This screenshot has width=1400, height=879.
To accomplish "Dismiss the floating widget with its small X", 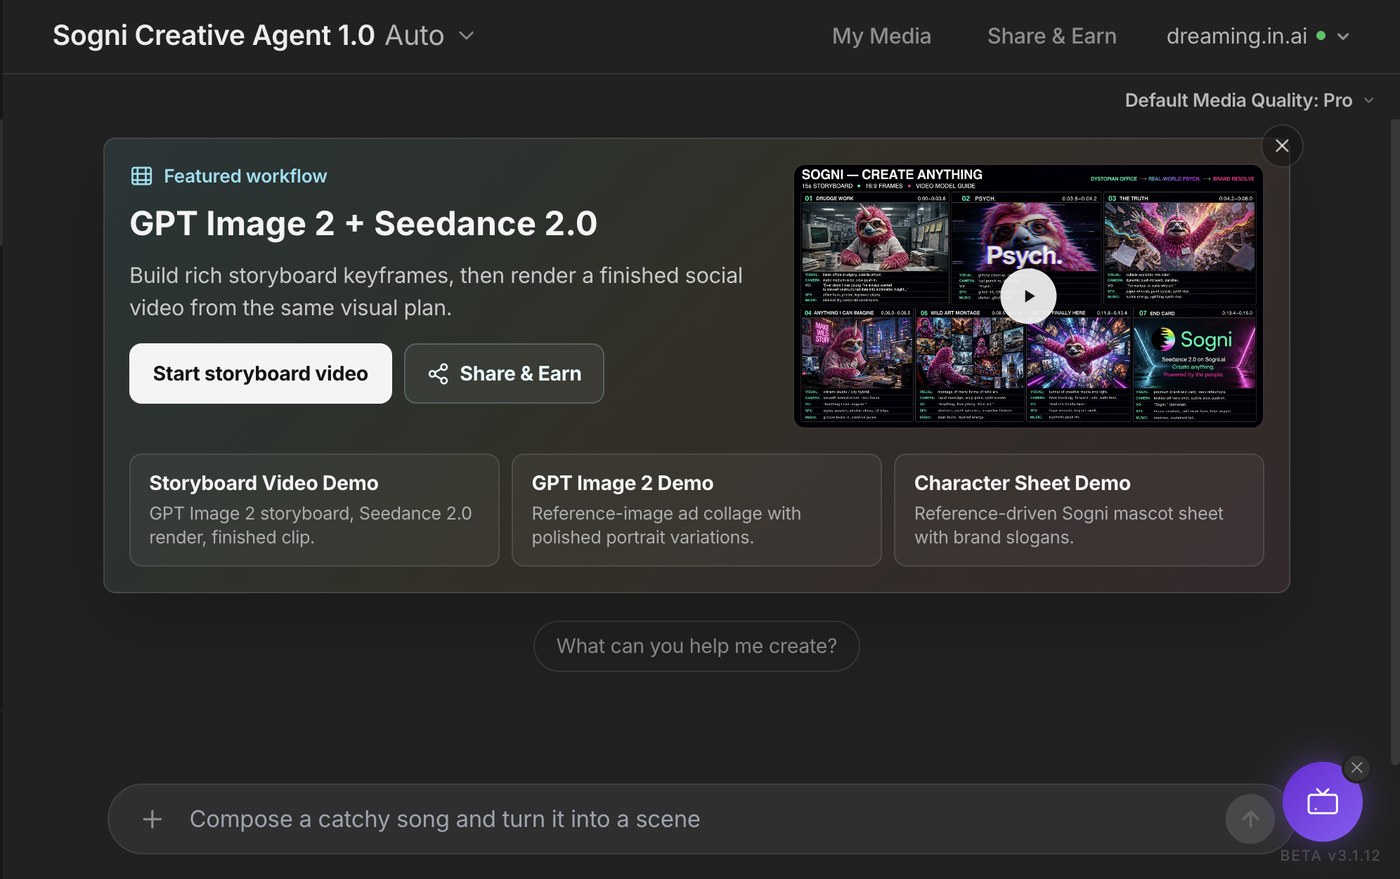I will [x=1356, y=768].
